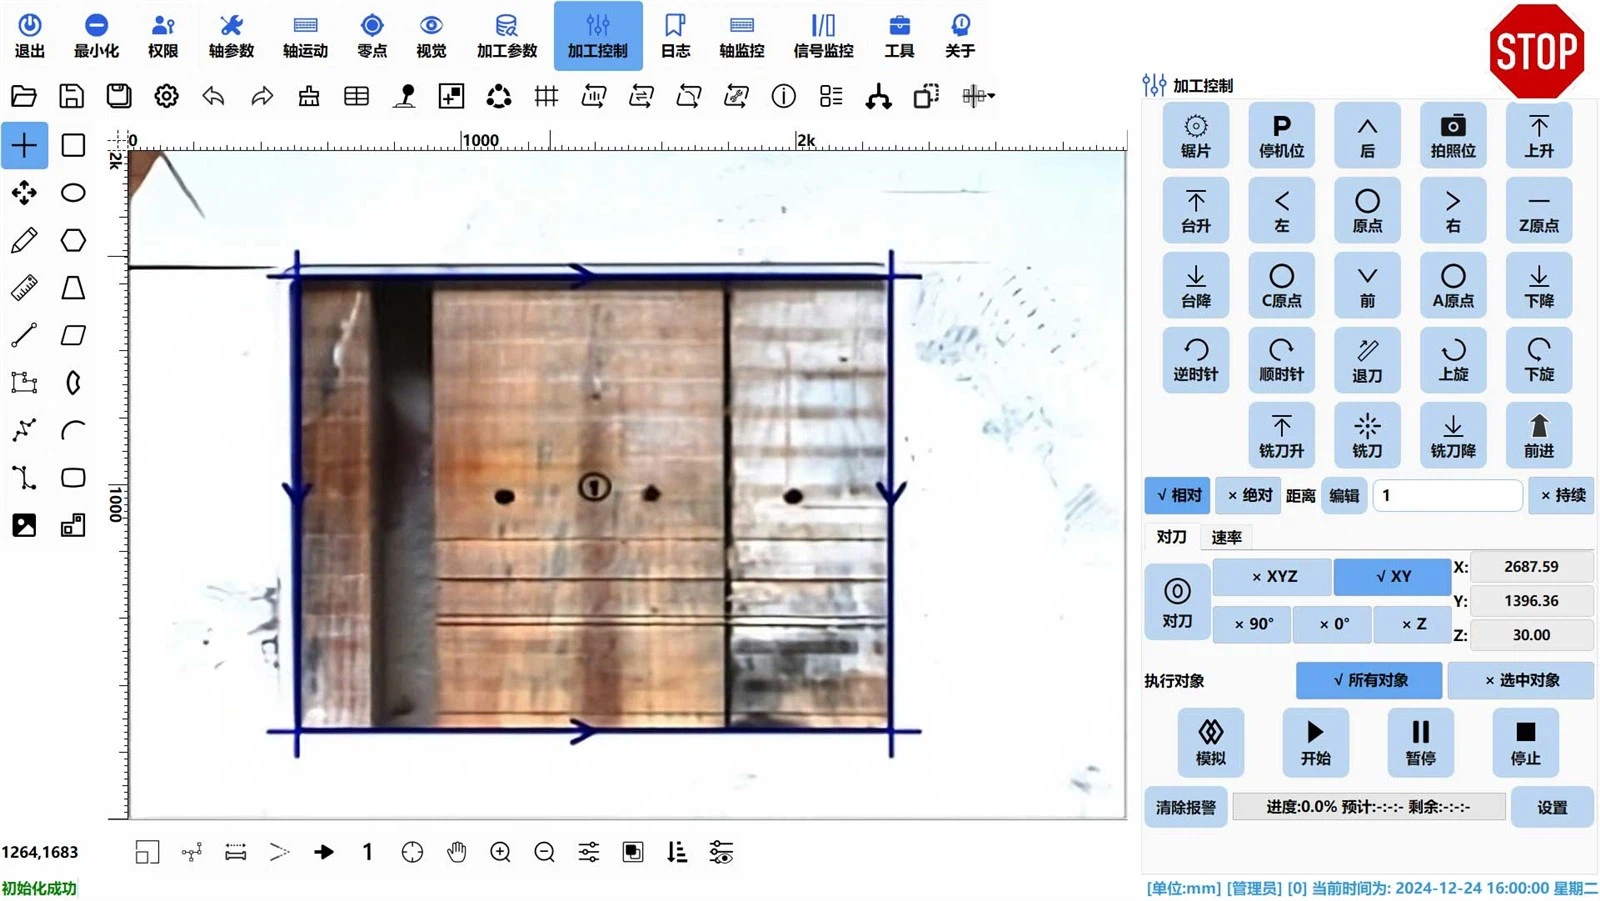The height and width of the screenshot is (901, 1600).
Task: Click the grid hash toolbar icon
Action: coord(546,96)
